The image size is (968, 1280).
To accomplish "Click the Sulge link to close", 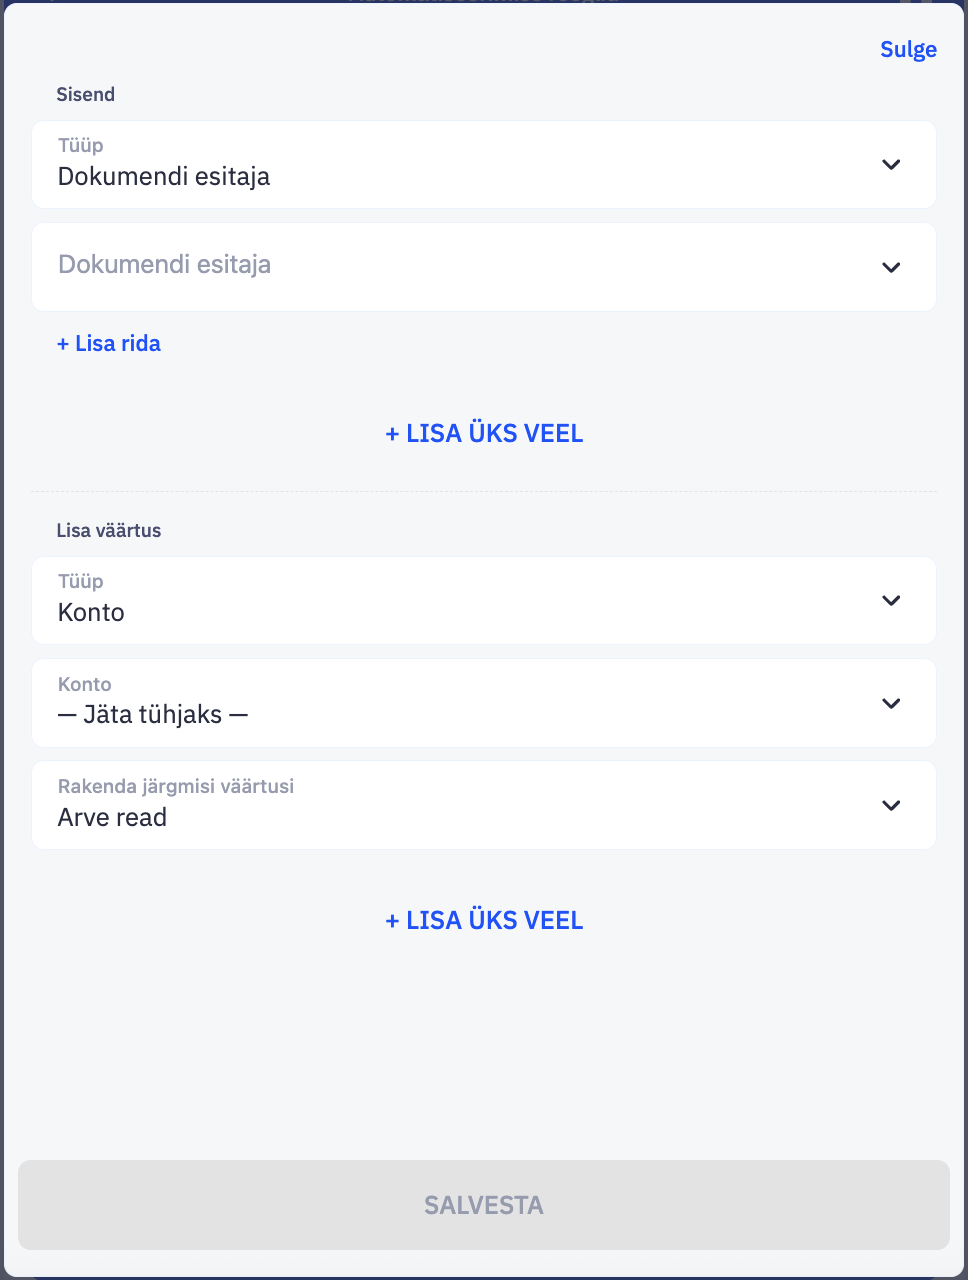I will 908,50.
